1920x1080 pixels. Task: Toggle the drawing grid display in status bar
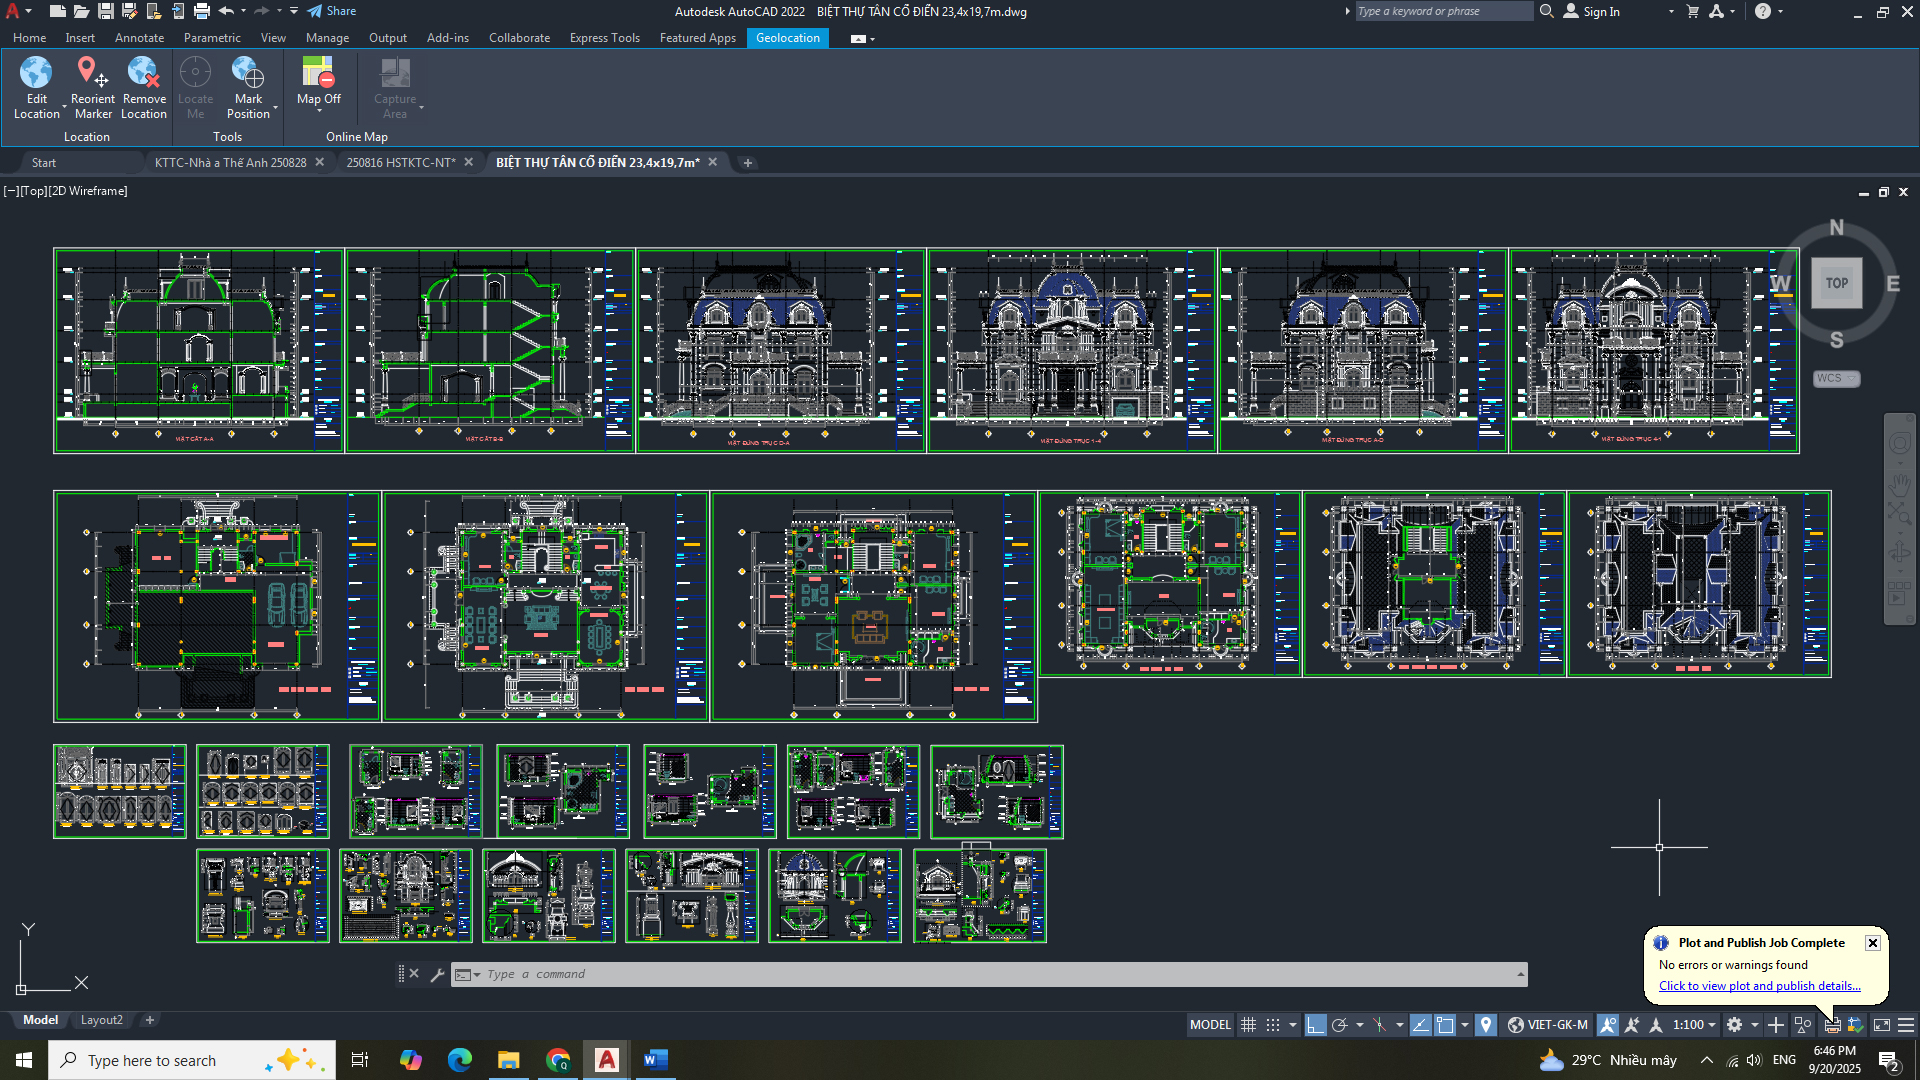click(1248, 1025)
